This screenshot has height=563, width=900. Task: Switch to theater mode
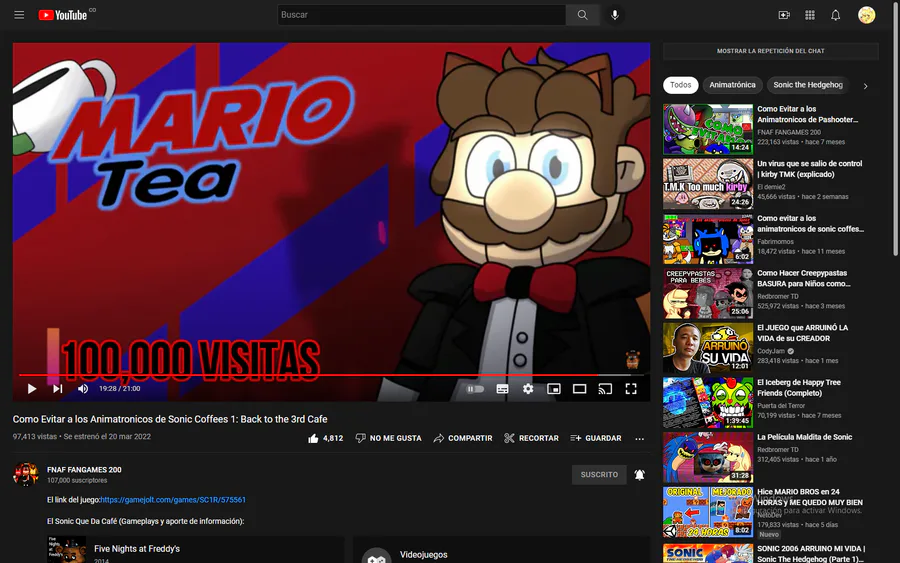tap(579, 389)
